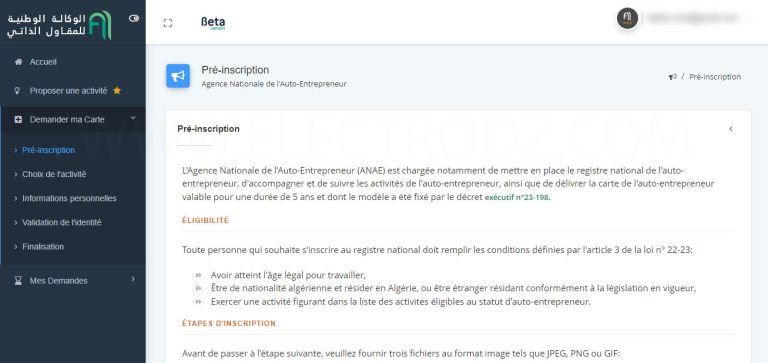Collapse the Pré-inscription card panel

731,129
